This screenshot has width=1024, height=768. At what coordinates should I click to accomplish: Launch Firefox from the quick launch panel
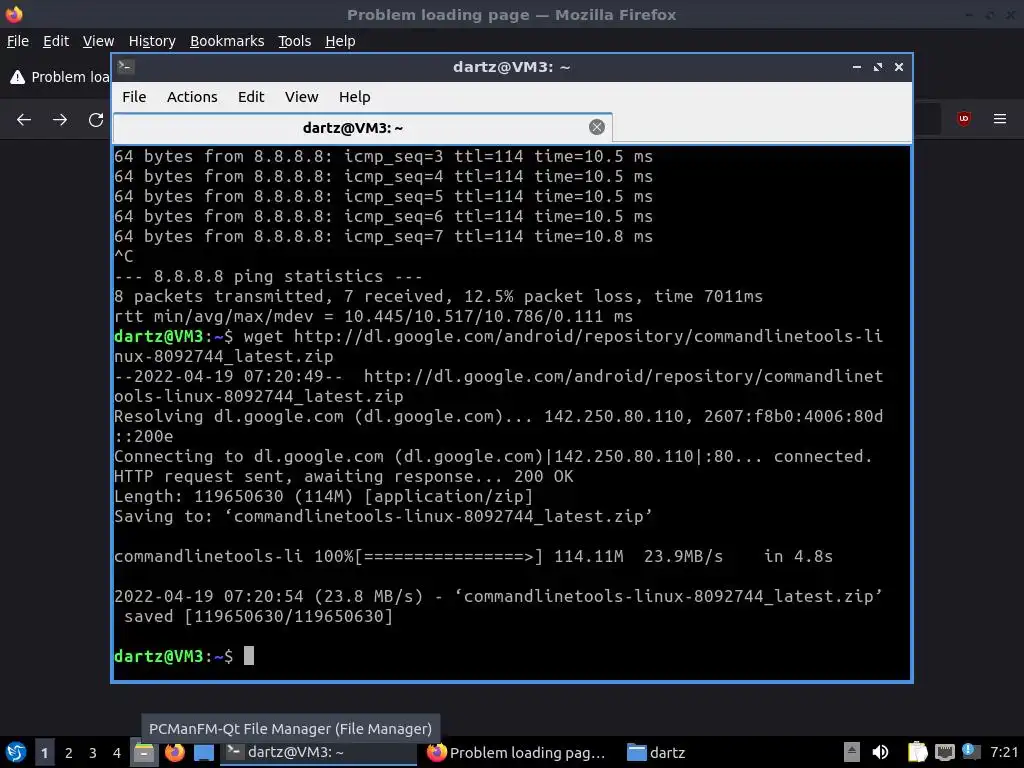point(174,752)
